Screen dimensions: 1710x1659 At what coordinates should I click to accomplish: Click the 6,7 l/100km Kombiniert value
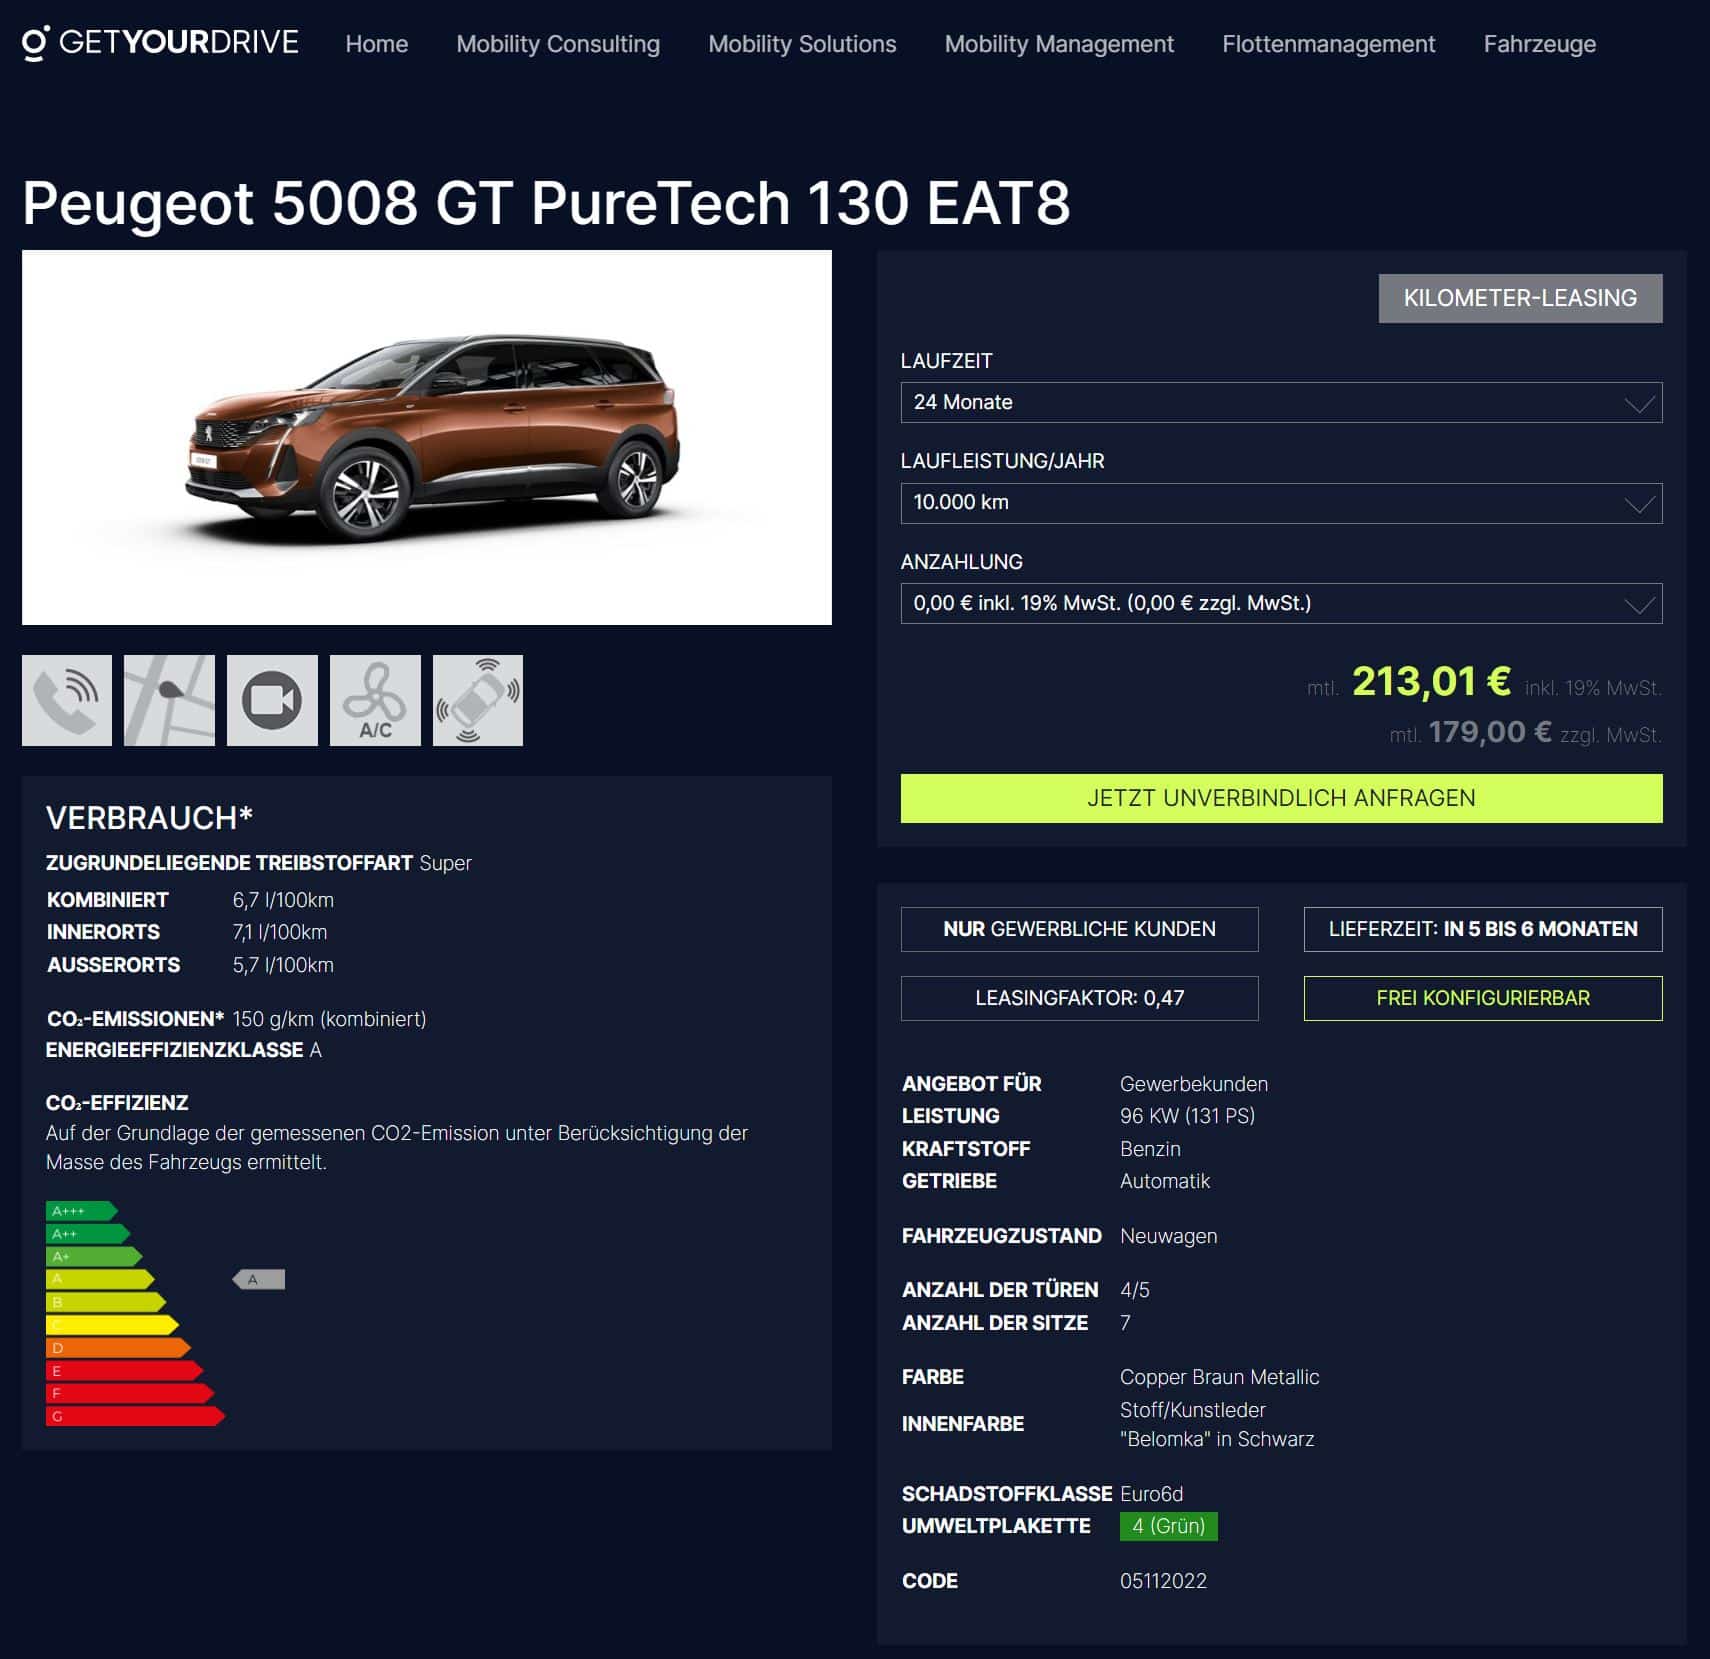tap(283, 900)
